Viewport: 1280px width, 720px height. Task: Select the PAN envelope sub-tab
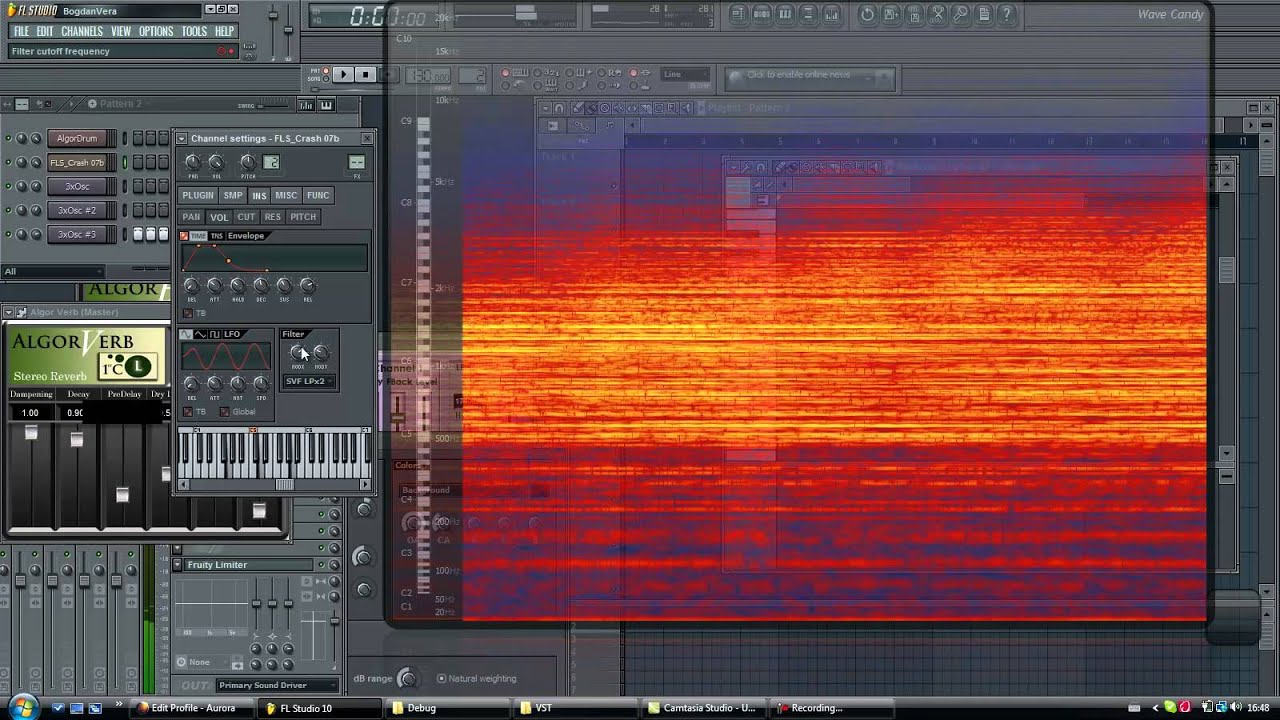point(191,216)
